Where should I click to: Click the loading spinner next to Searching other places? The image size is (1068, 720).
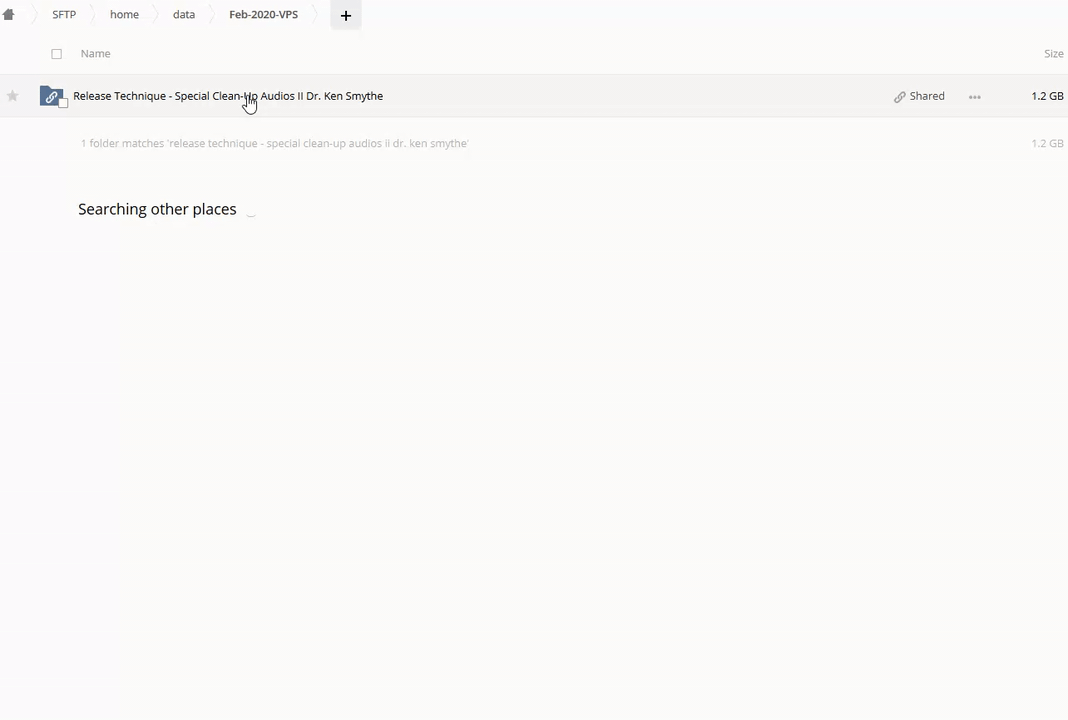pos(251,211)
